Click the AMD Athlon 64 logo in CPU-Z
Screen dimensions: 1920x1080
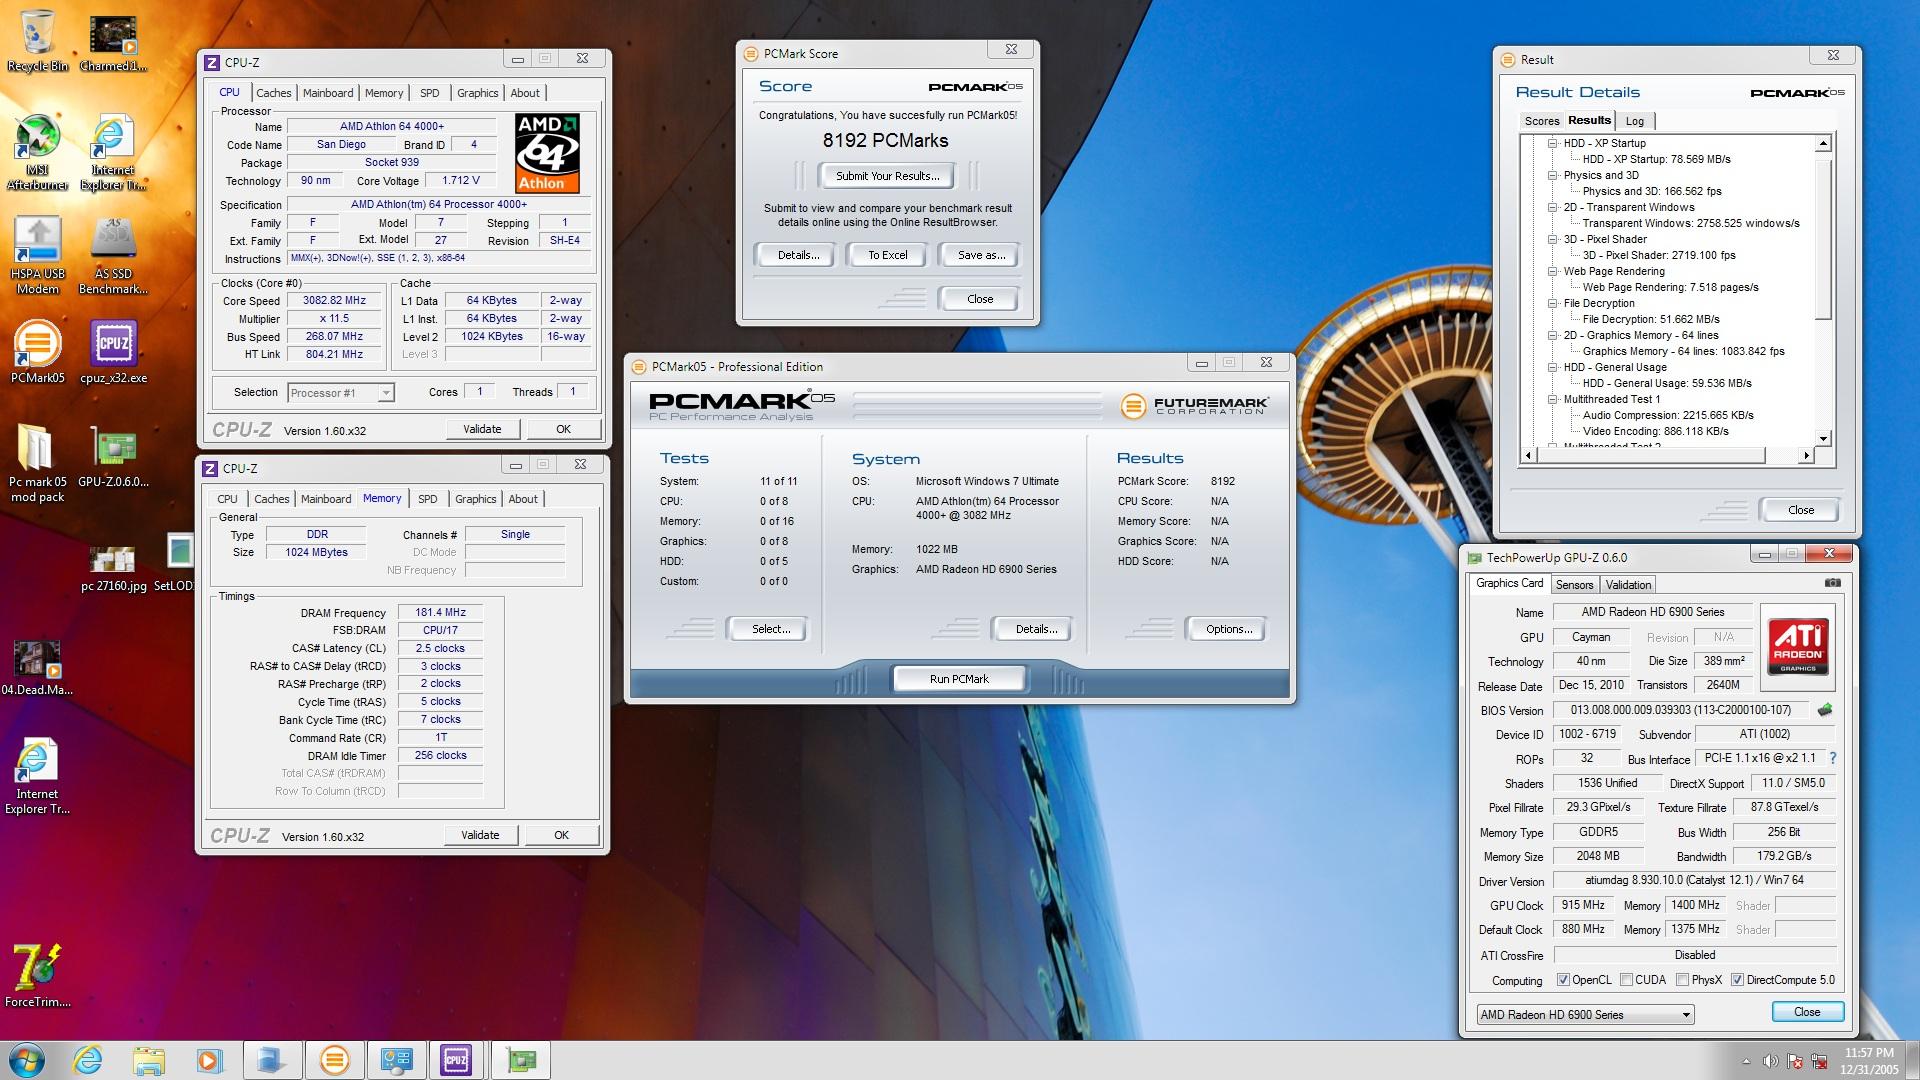coord(547,152)
